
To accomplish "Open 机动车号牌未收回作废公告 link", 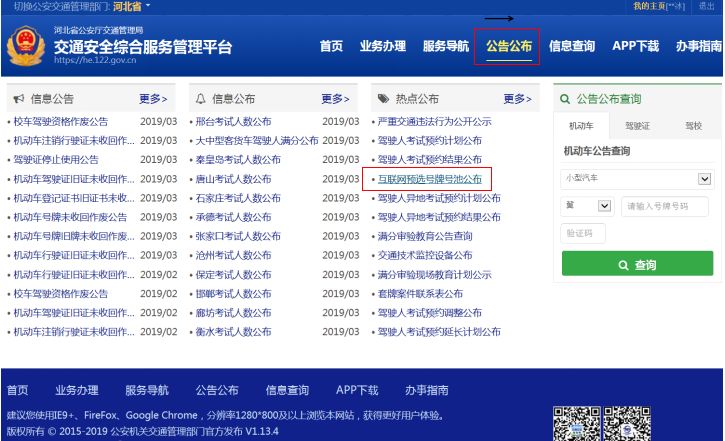I will pos(70,217).
